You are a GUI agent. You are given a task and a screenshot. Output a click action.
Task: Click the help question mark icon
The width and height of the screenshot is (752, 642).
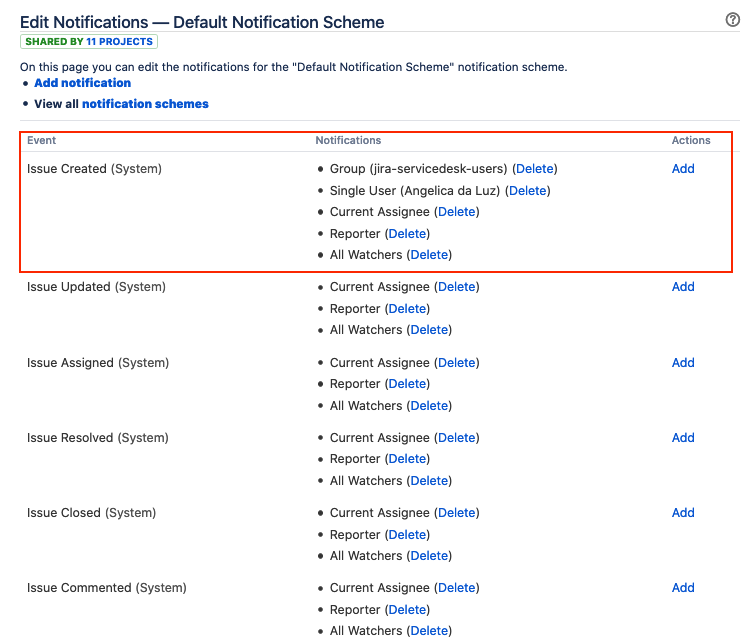pyautogui.click(x=732, y=20)
